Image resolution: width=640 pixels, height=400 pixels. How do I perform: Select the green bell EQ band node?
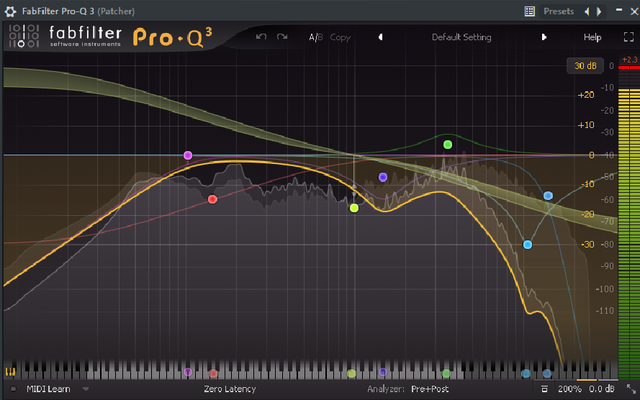[x=448, y=144]
